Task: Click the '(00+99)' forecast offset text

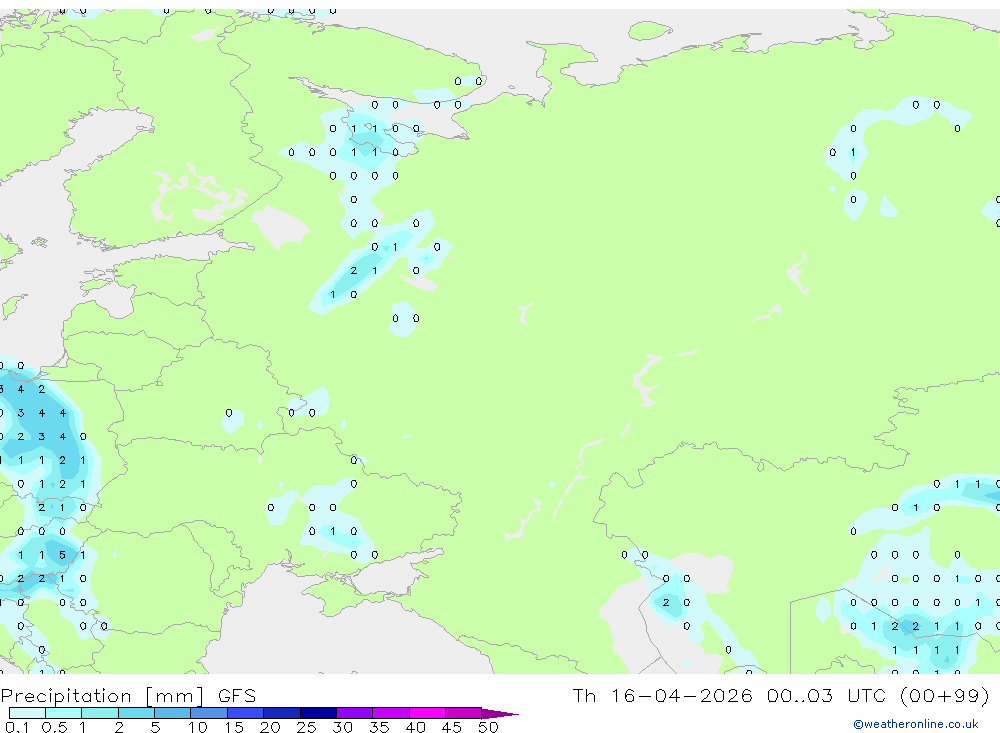Action: 945,695
